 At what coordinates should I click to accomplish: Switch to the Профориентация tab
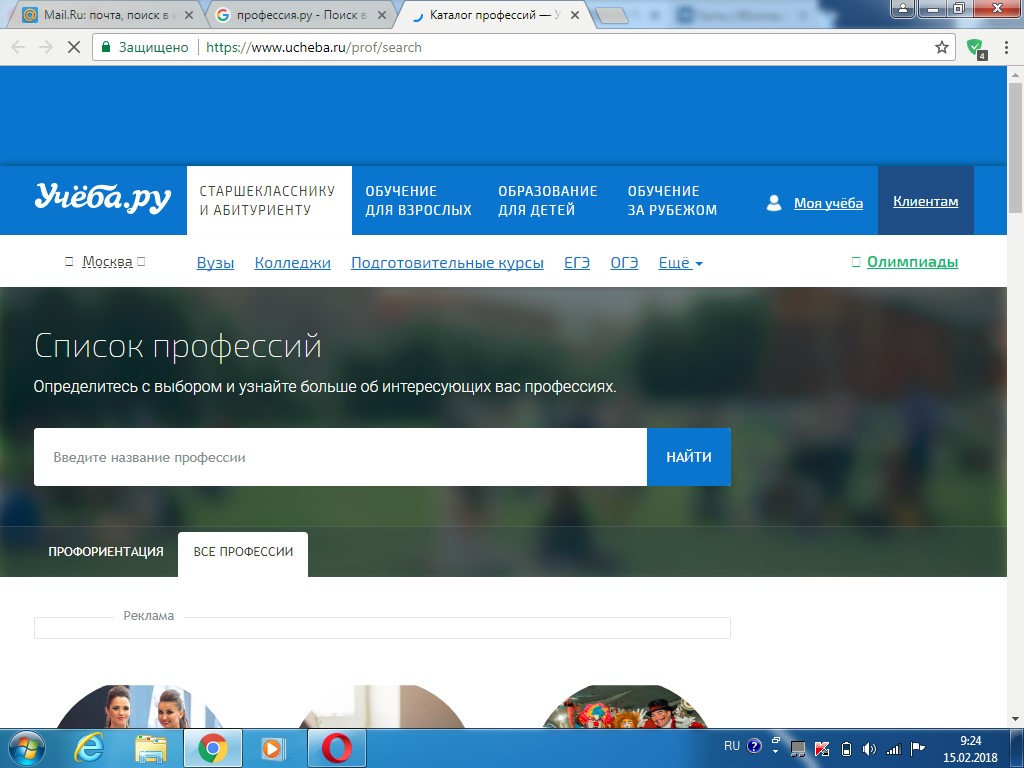[x=106, y=552]
